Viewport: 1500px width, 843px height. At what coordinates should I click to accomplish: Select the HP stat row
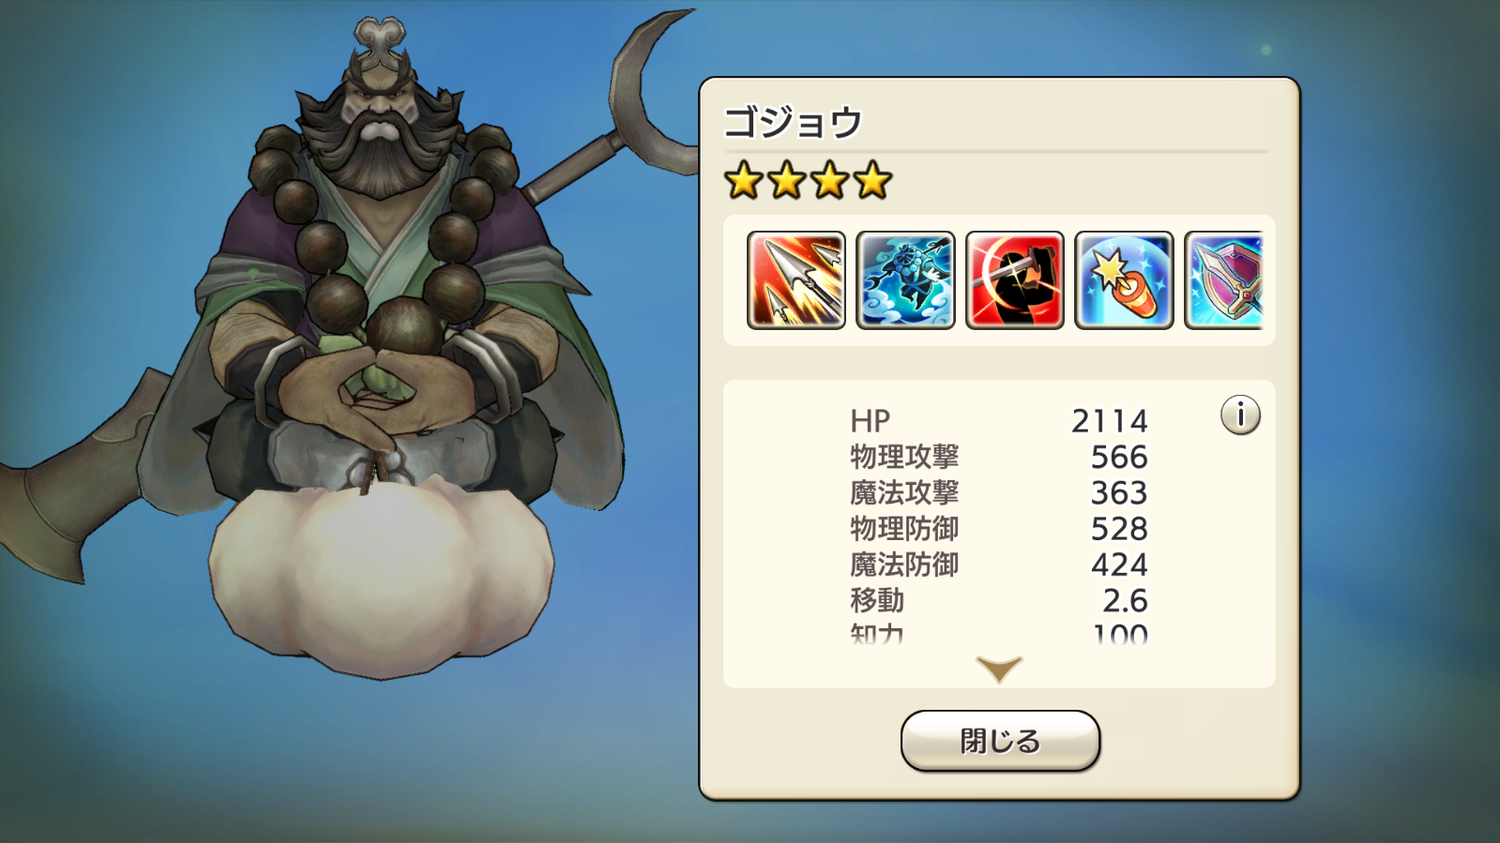point(999,421)
